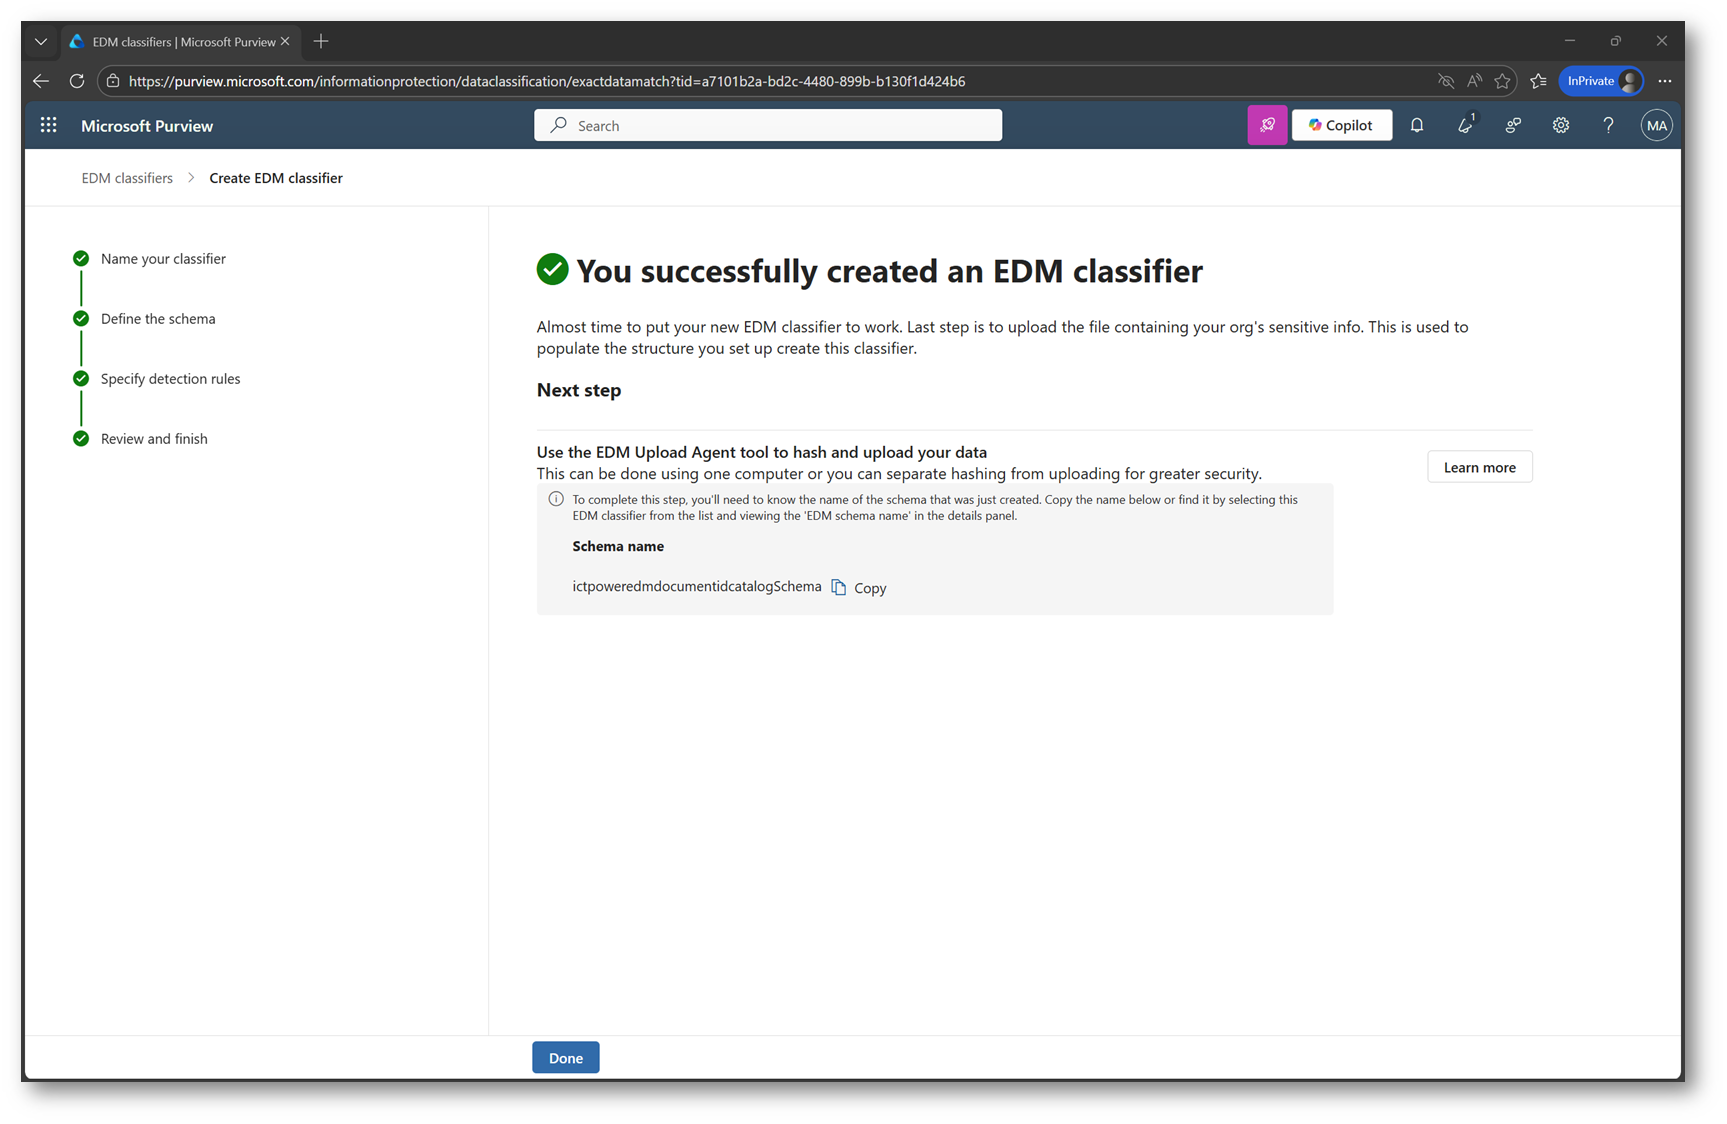Open the MA account avatar
Image resolution: width=1727 pixels, height=1124 pixels.
tap(1656, 125)
